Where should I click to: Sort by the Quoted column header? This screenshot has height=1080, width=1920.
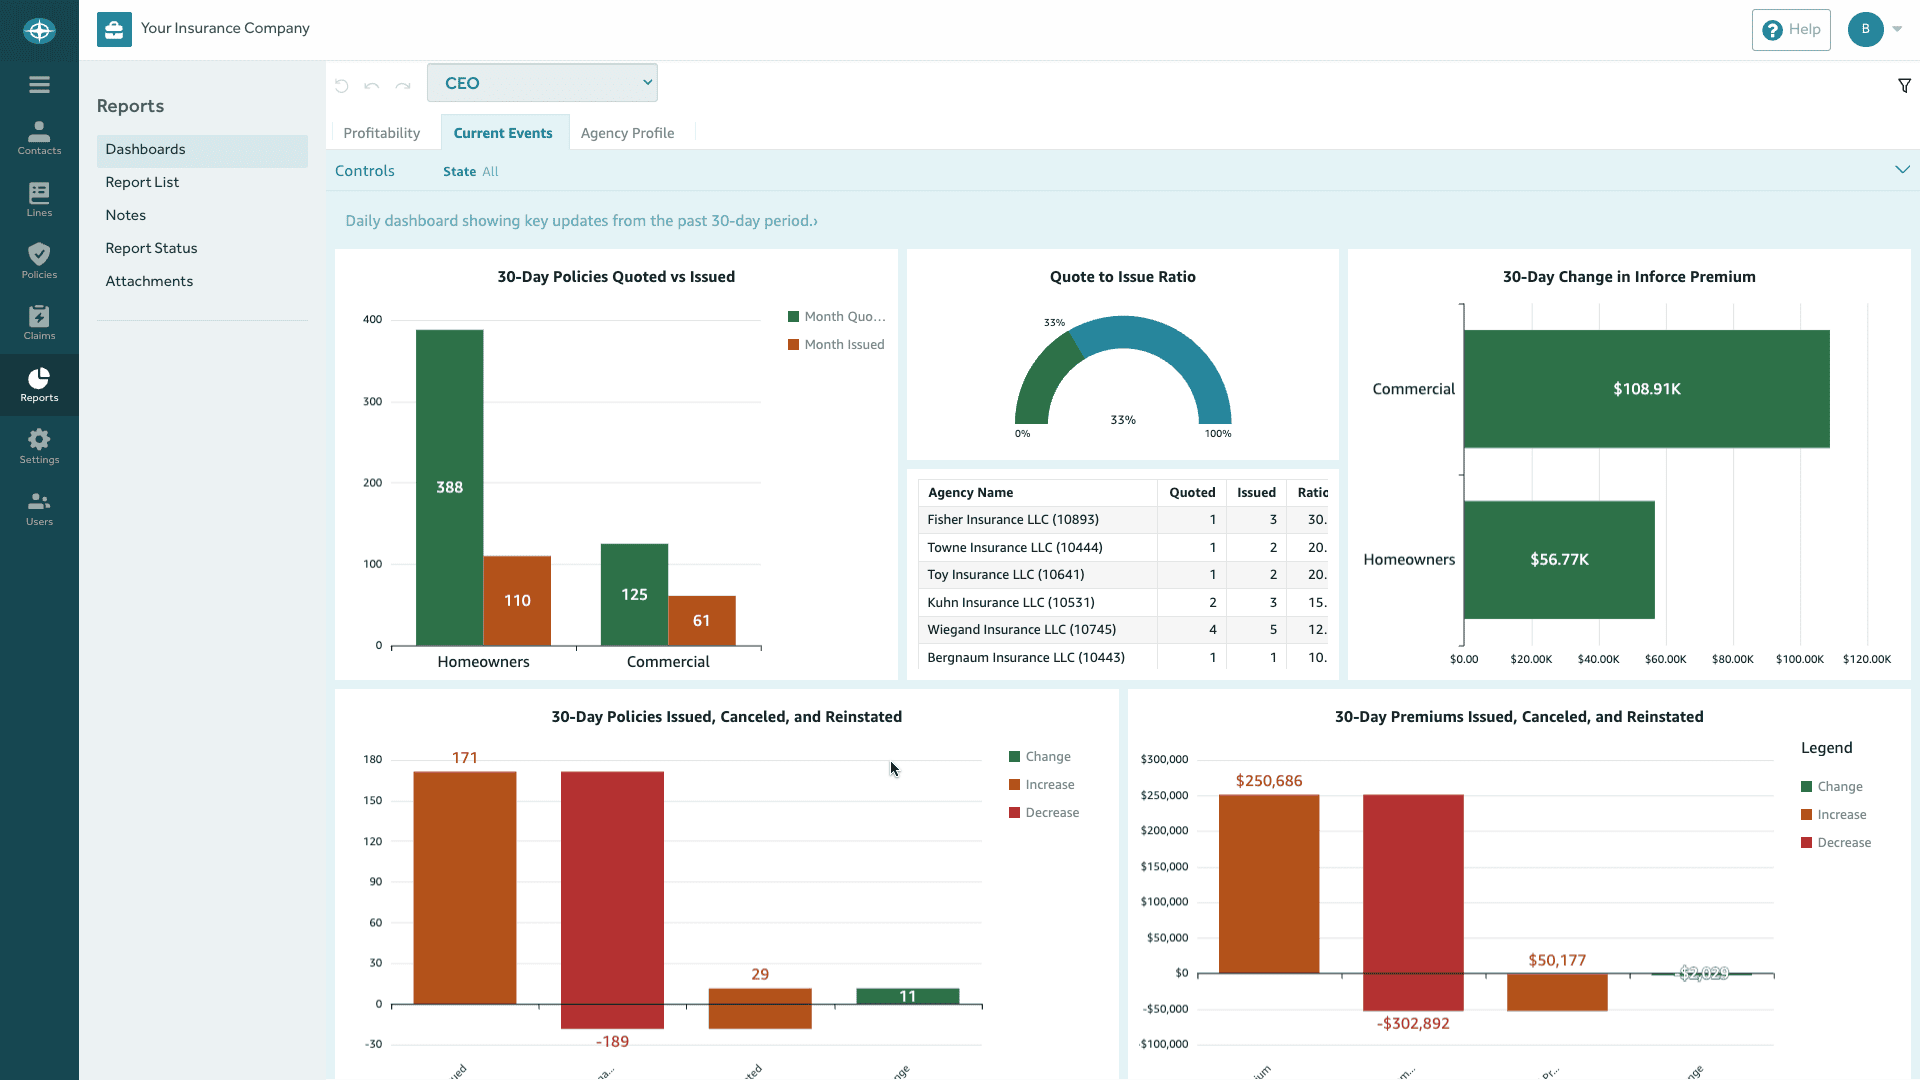1192,493
